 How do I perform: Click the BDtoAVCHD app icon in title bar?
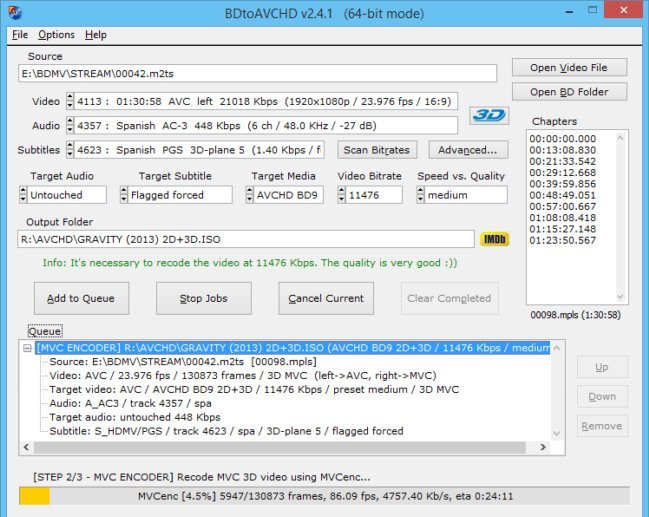[15, 11]
